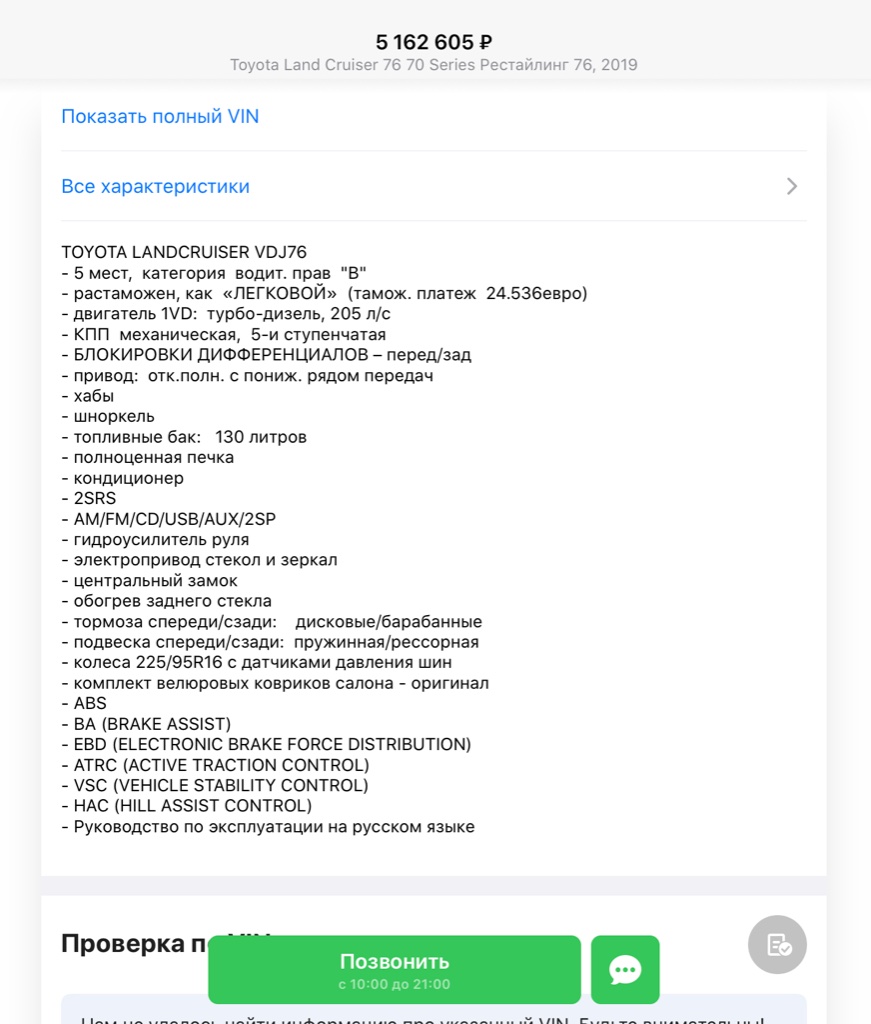Tap the gray VIN report icon
This screenshot has width=871, height=1024.
pos(777,944)
